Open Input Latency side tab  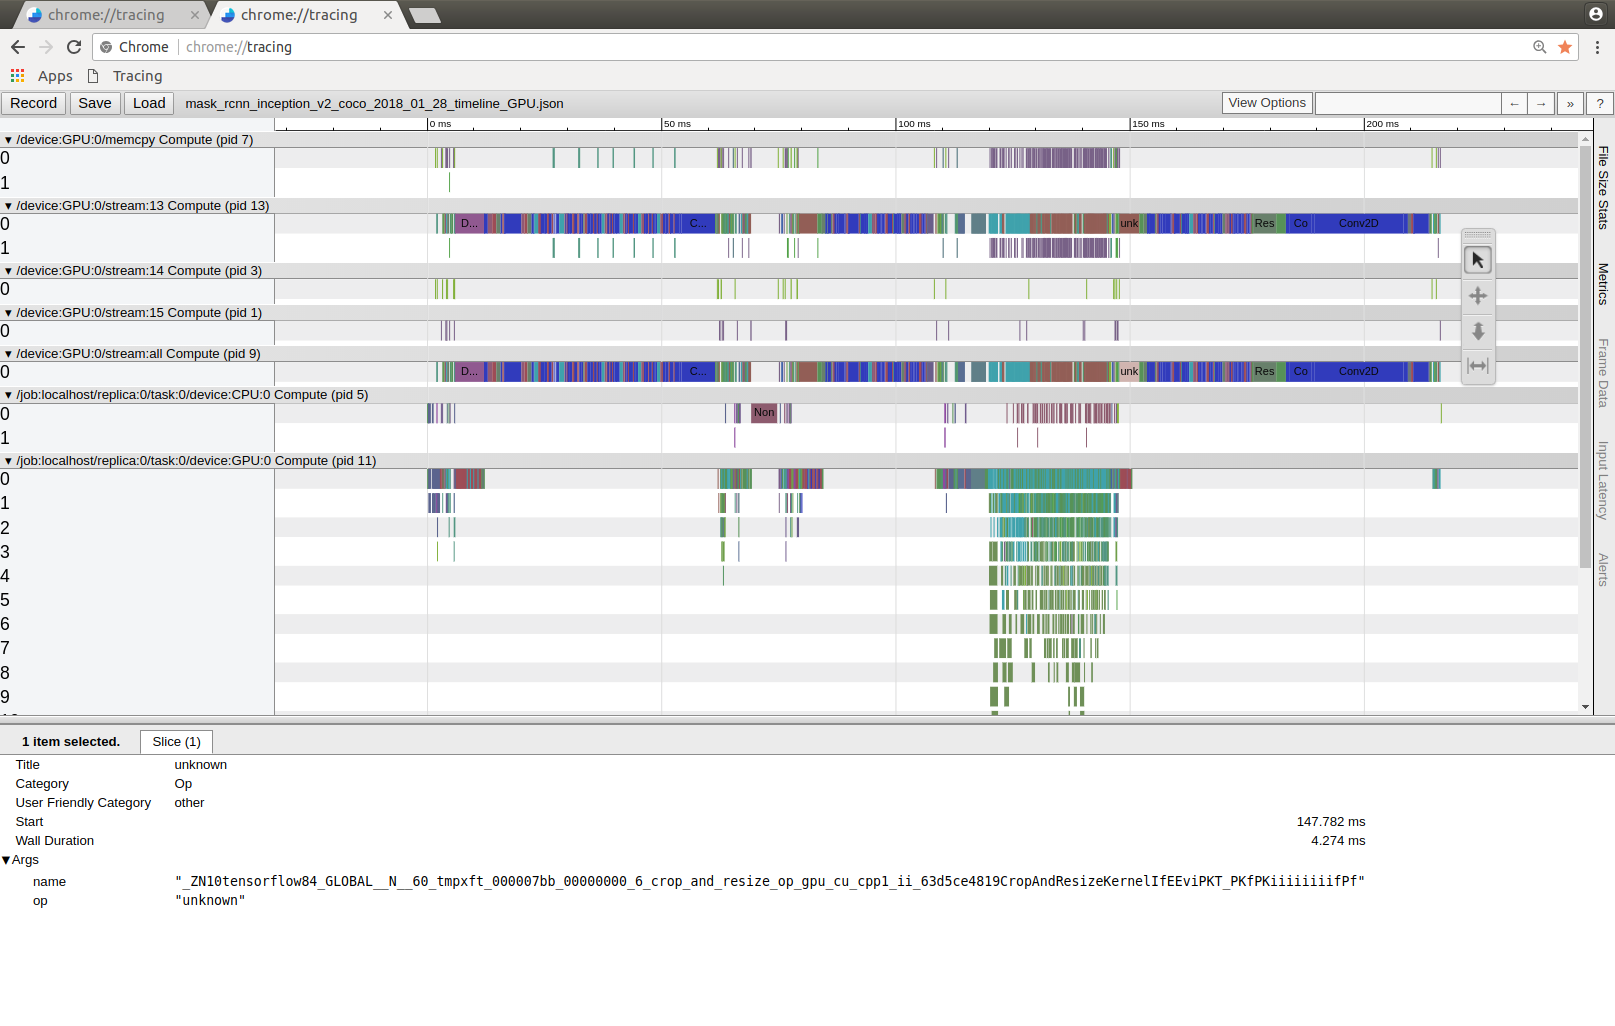[x=1603, y=480]
